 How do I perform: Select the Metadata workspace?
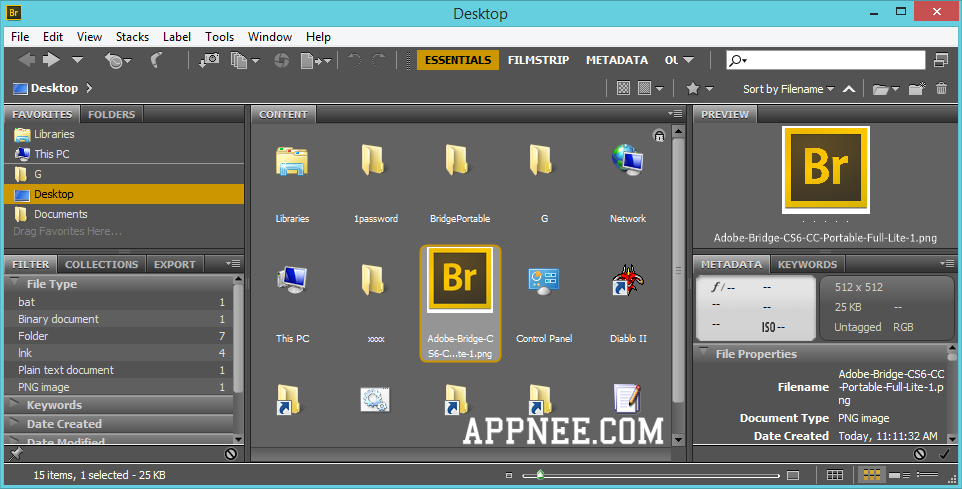[617, 60]
